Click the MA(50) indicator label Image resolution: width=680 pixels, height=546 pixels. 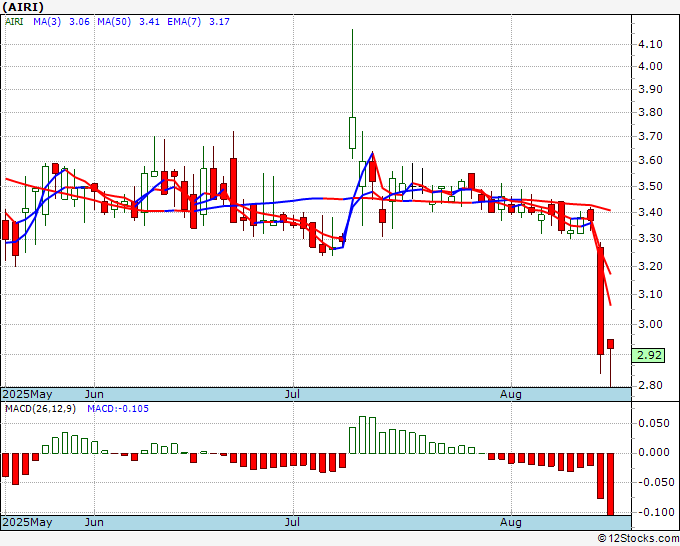pyautogui.click(x=114, y=22)
